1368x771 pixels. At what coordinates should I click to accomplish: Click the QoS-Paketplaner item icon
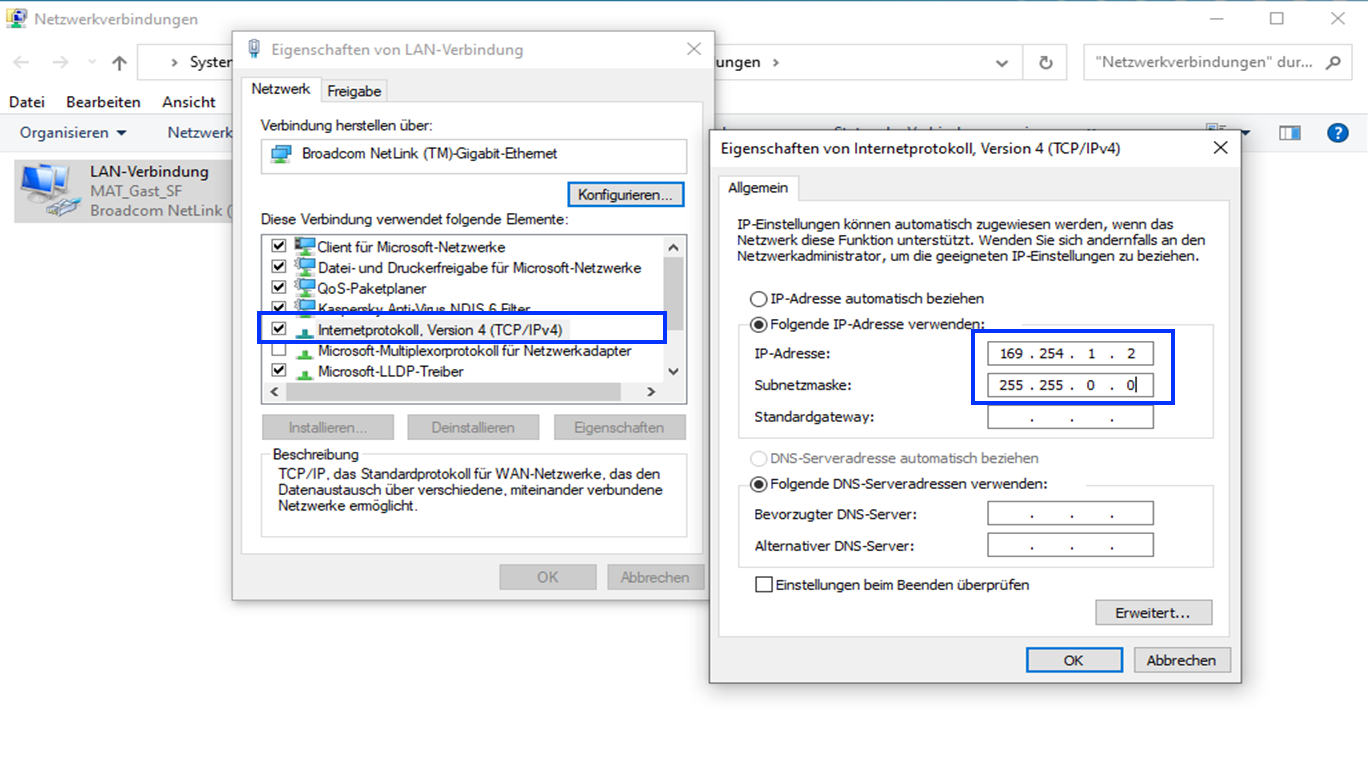coord(304,288)
